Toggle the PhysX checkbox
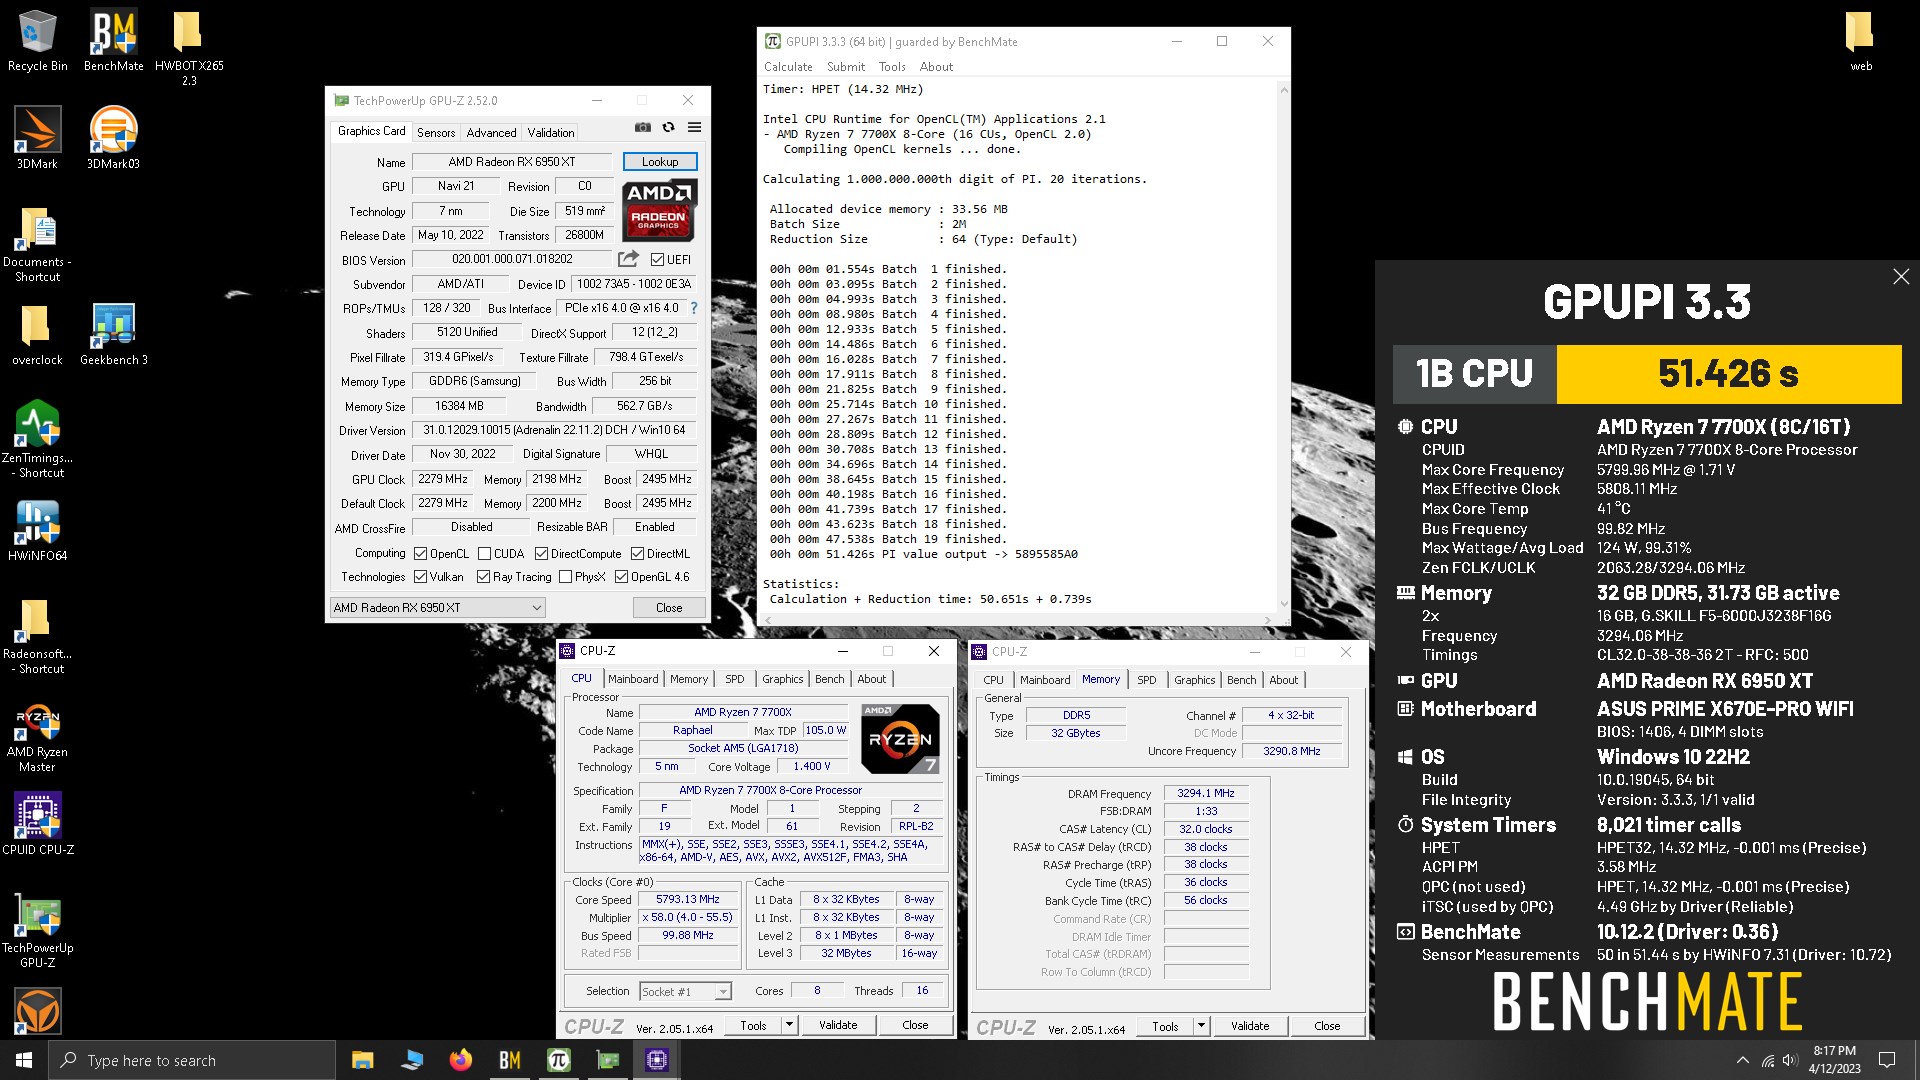The image size is (1920, 1080). pyautogui.click(x=566, y=577)
